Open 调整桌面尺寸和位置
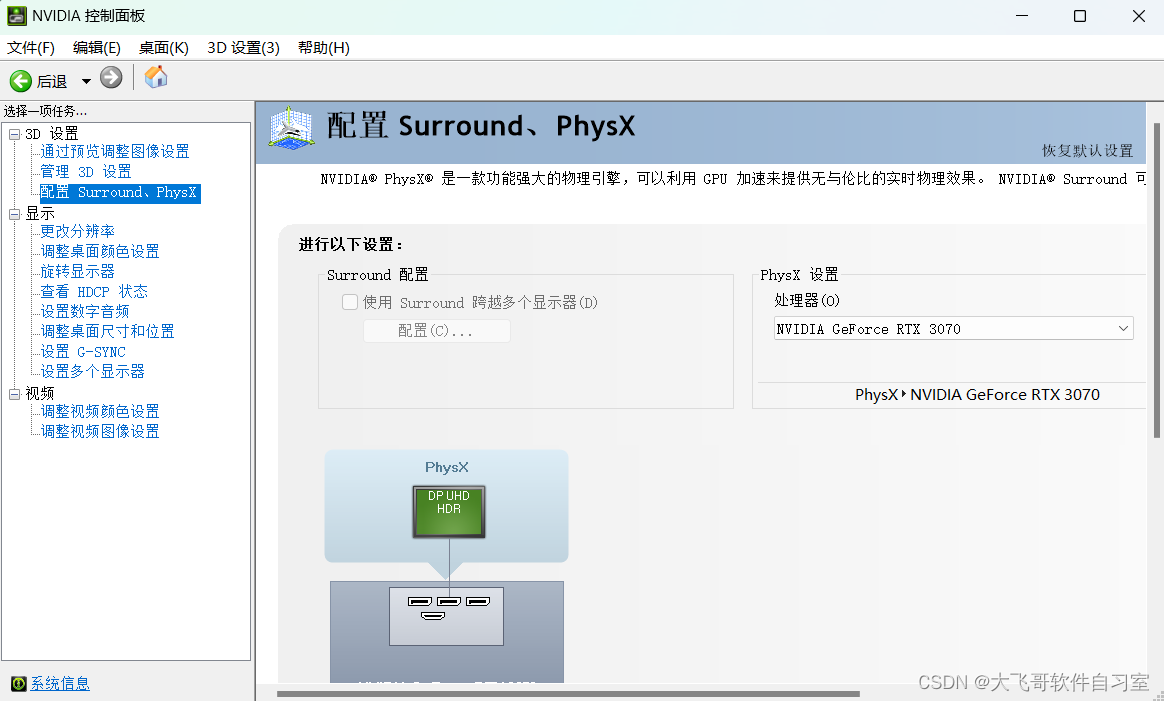Viewport: 1164px width, 701px height. (107, 331)
